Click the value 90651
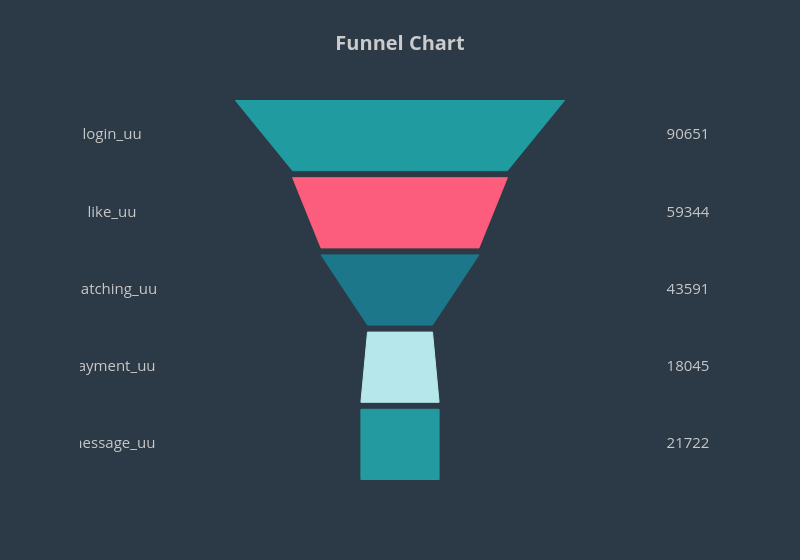The height and width of the screenshot is (560, 800). [688, 134]
